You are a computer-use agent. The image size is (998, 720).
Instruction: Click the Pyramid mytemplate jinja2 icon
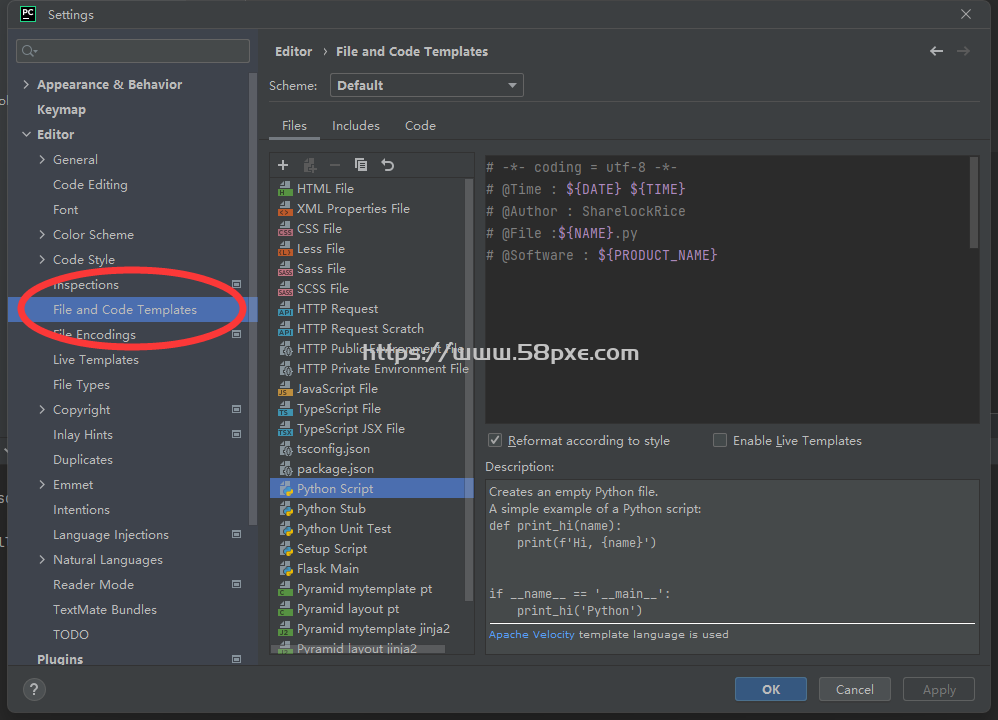pyautogui.click(x=285, y=629)
